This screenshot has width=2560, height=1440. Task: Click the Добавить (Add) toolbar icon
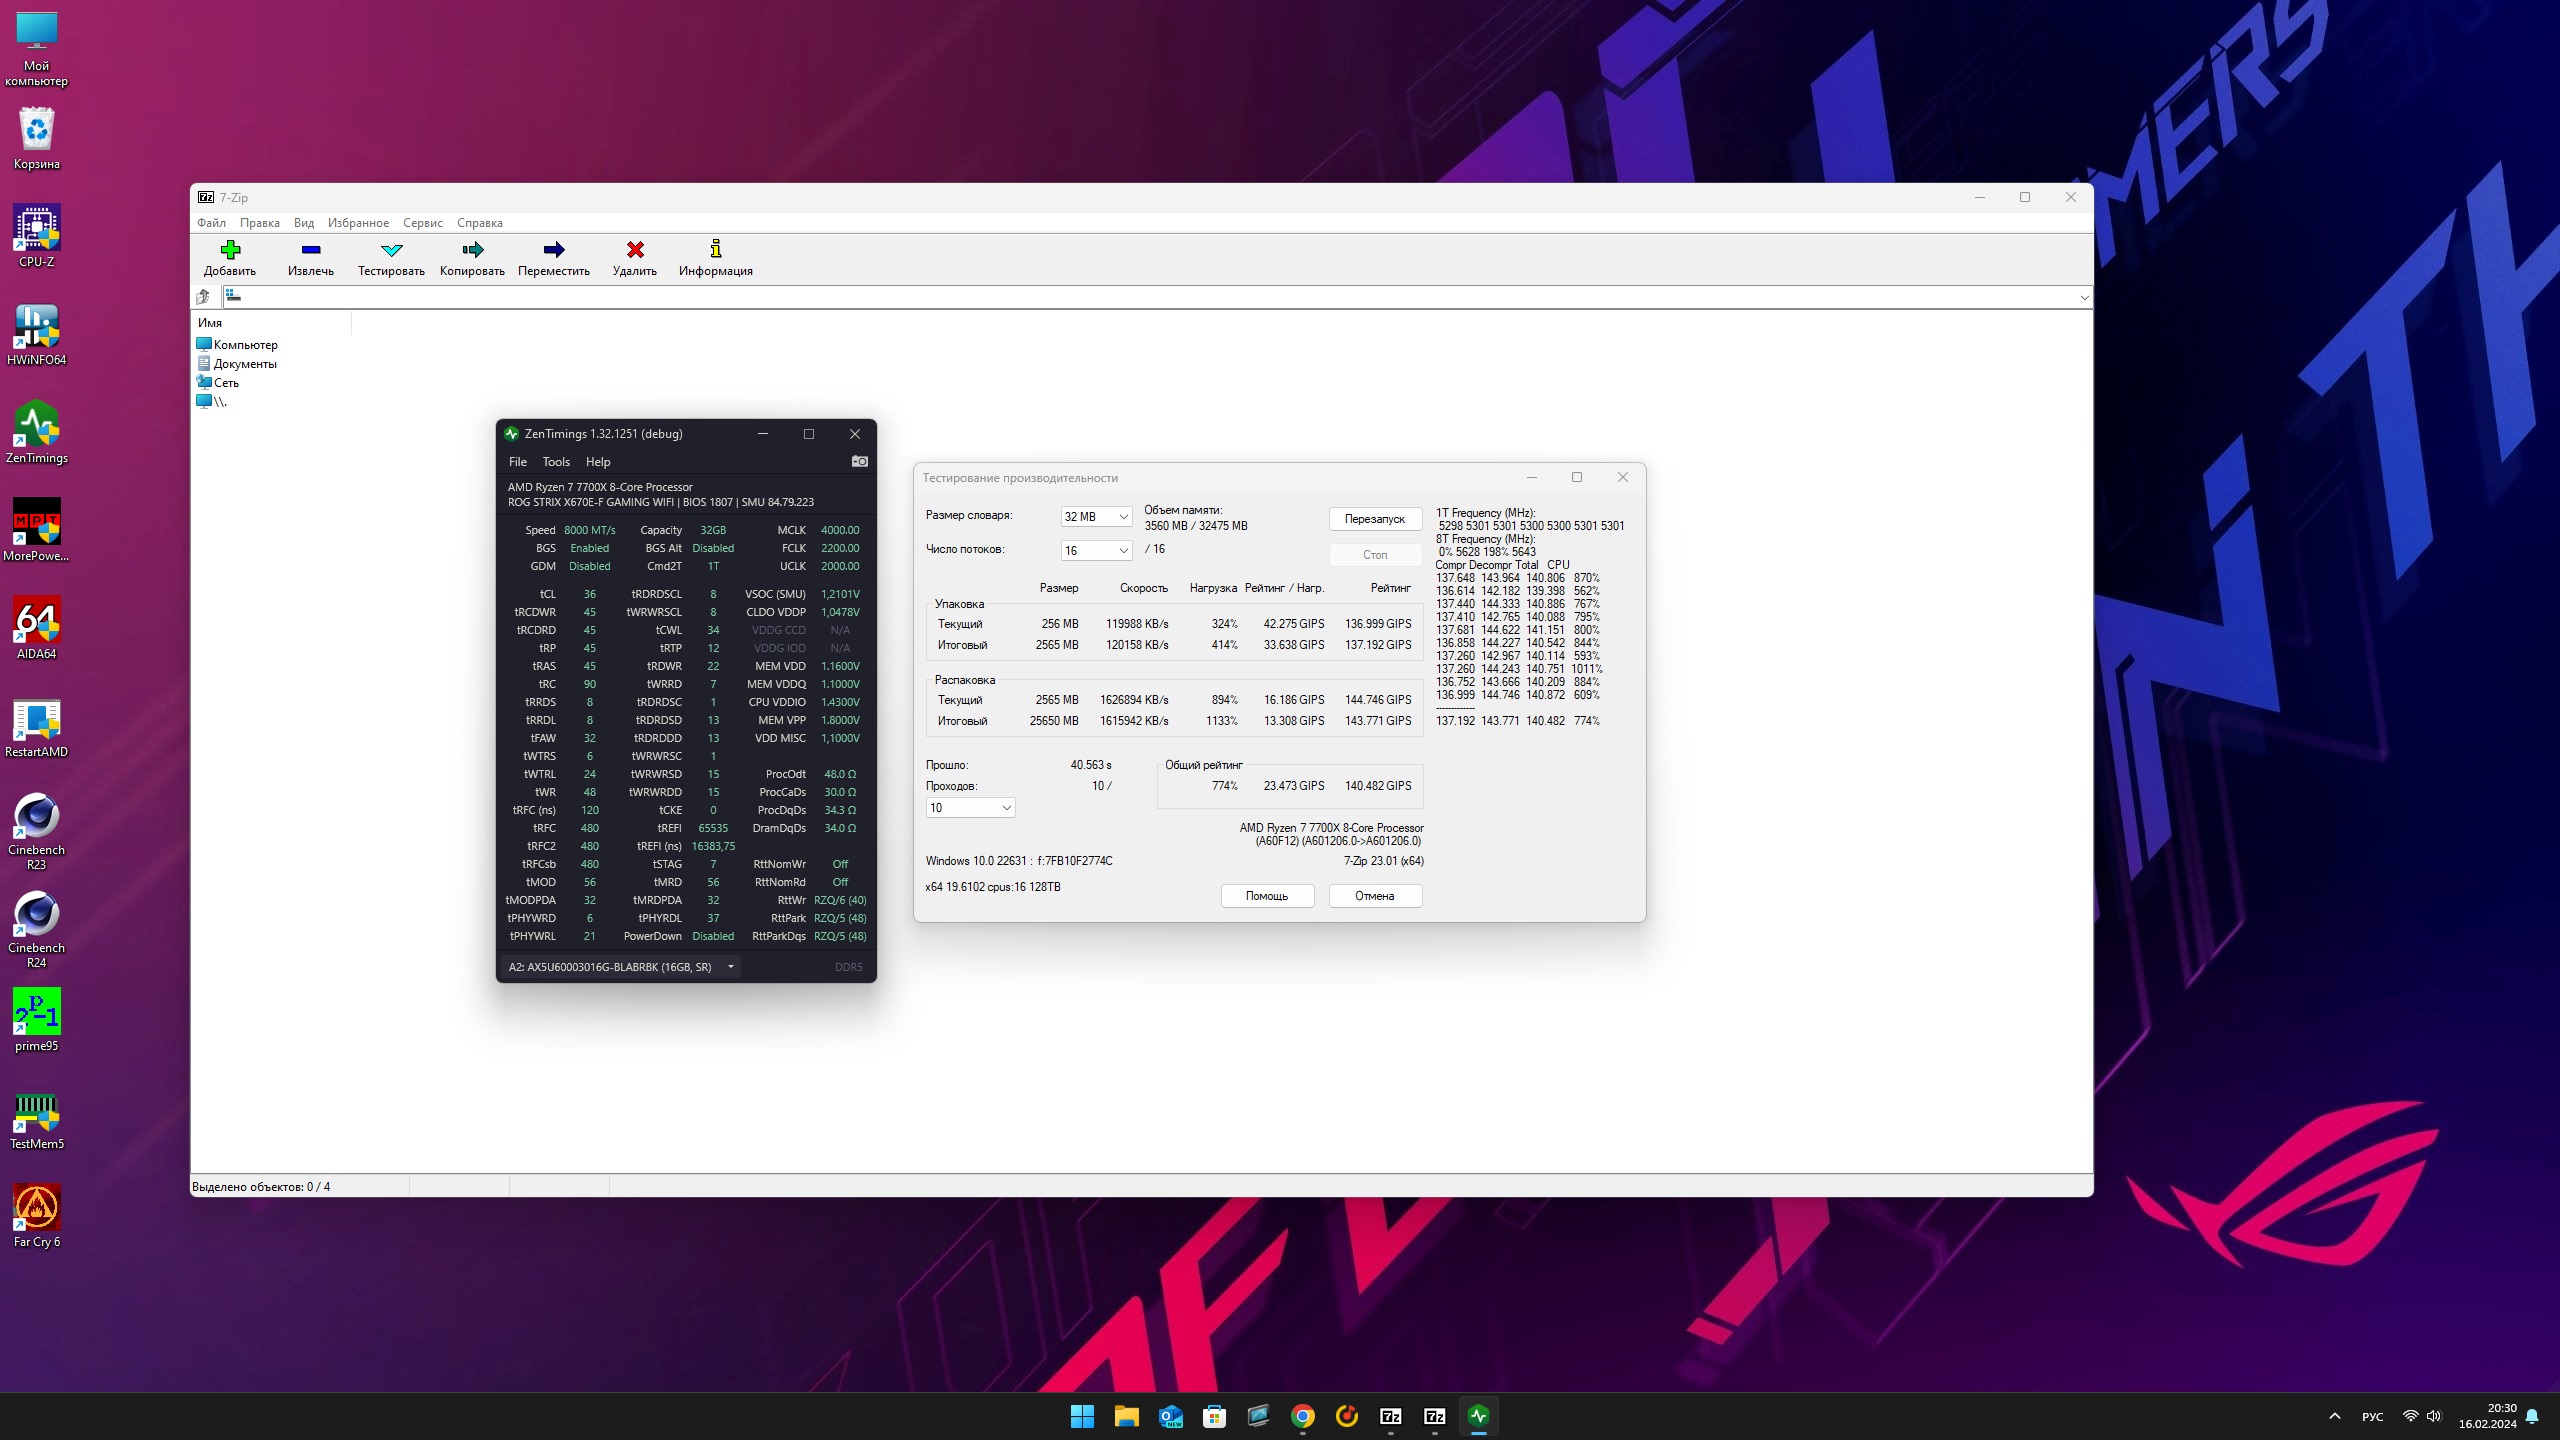pos(230,250)
